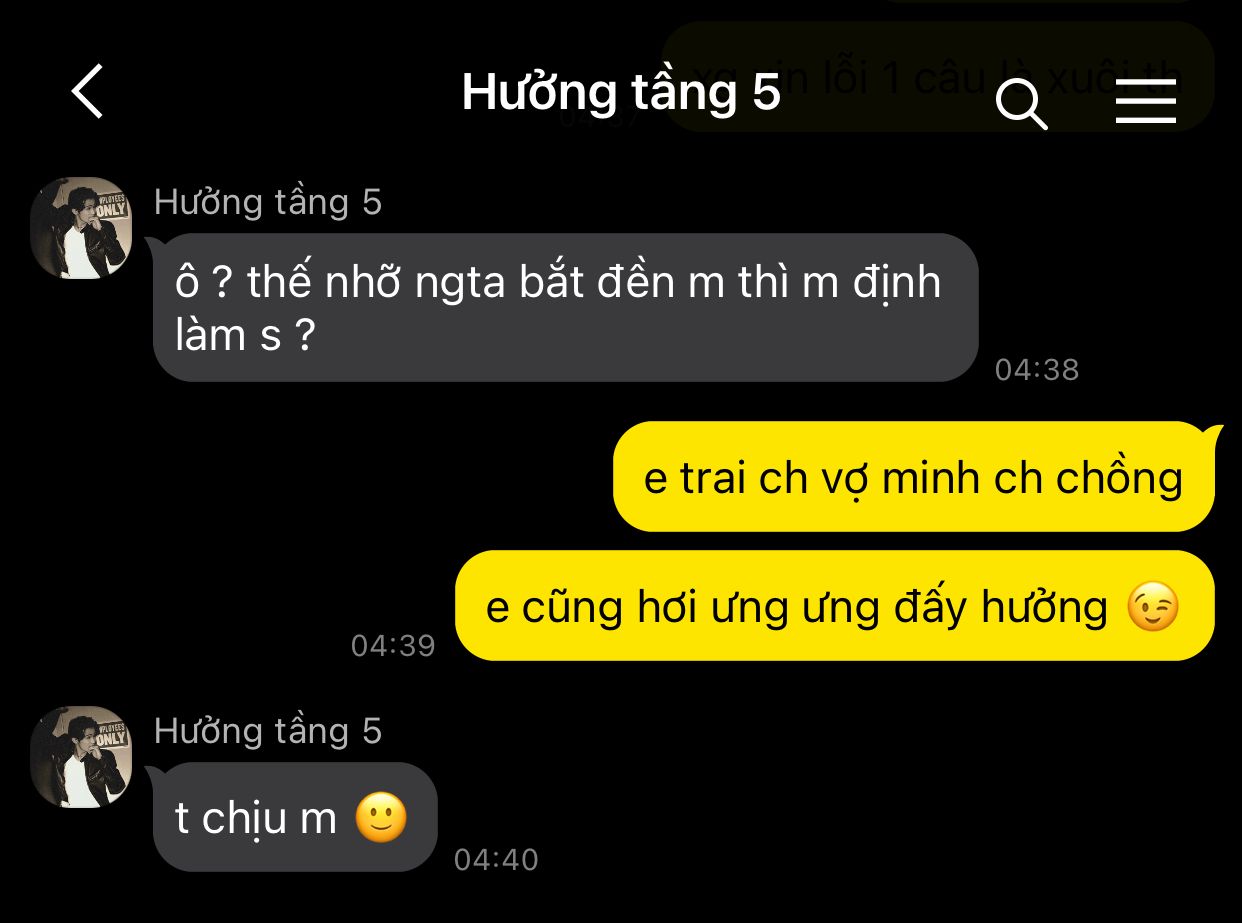Tap the 04:38 timestamp
The image size is (1242, 923).
click(x=1037, y=370)
